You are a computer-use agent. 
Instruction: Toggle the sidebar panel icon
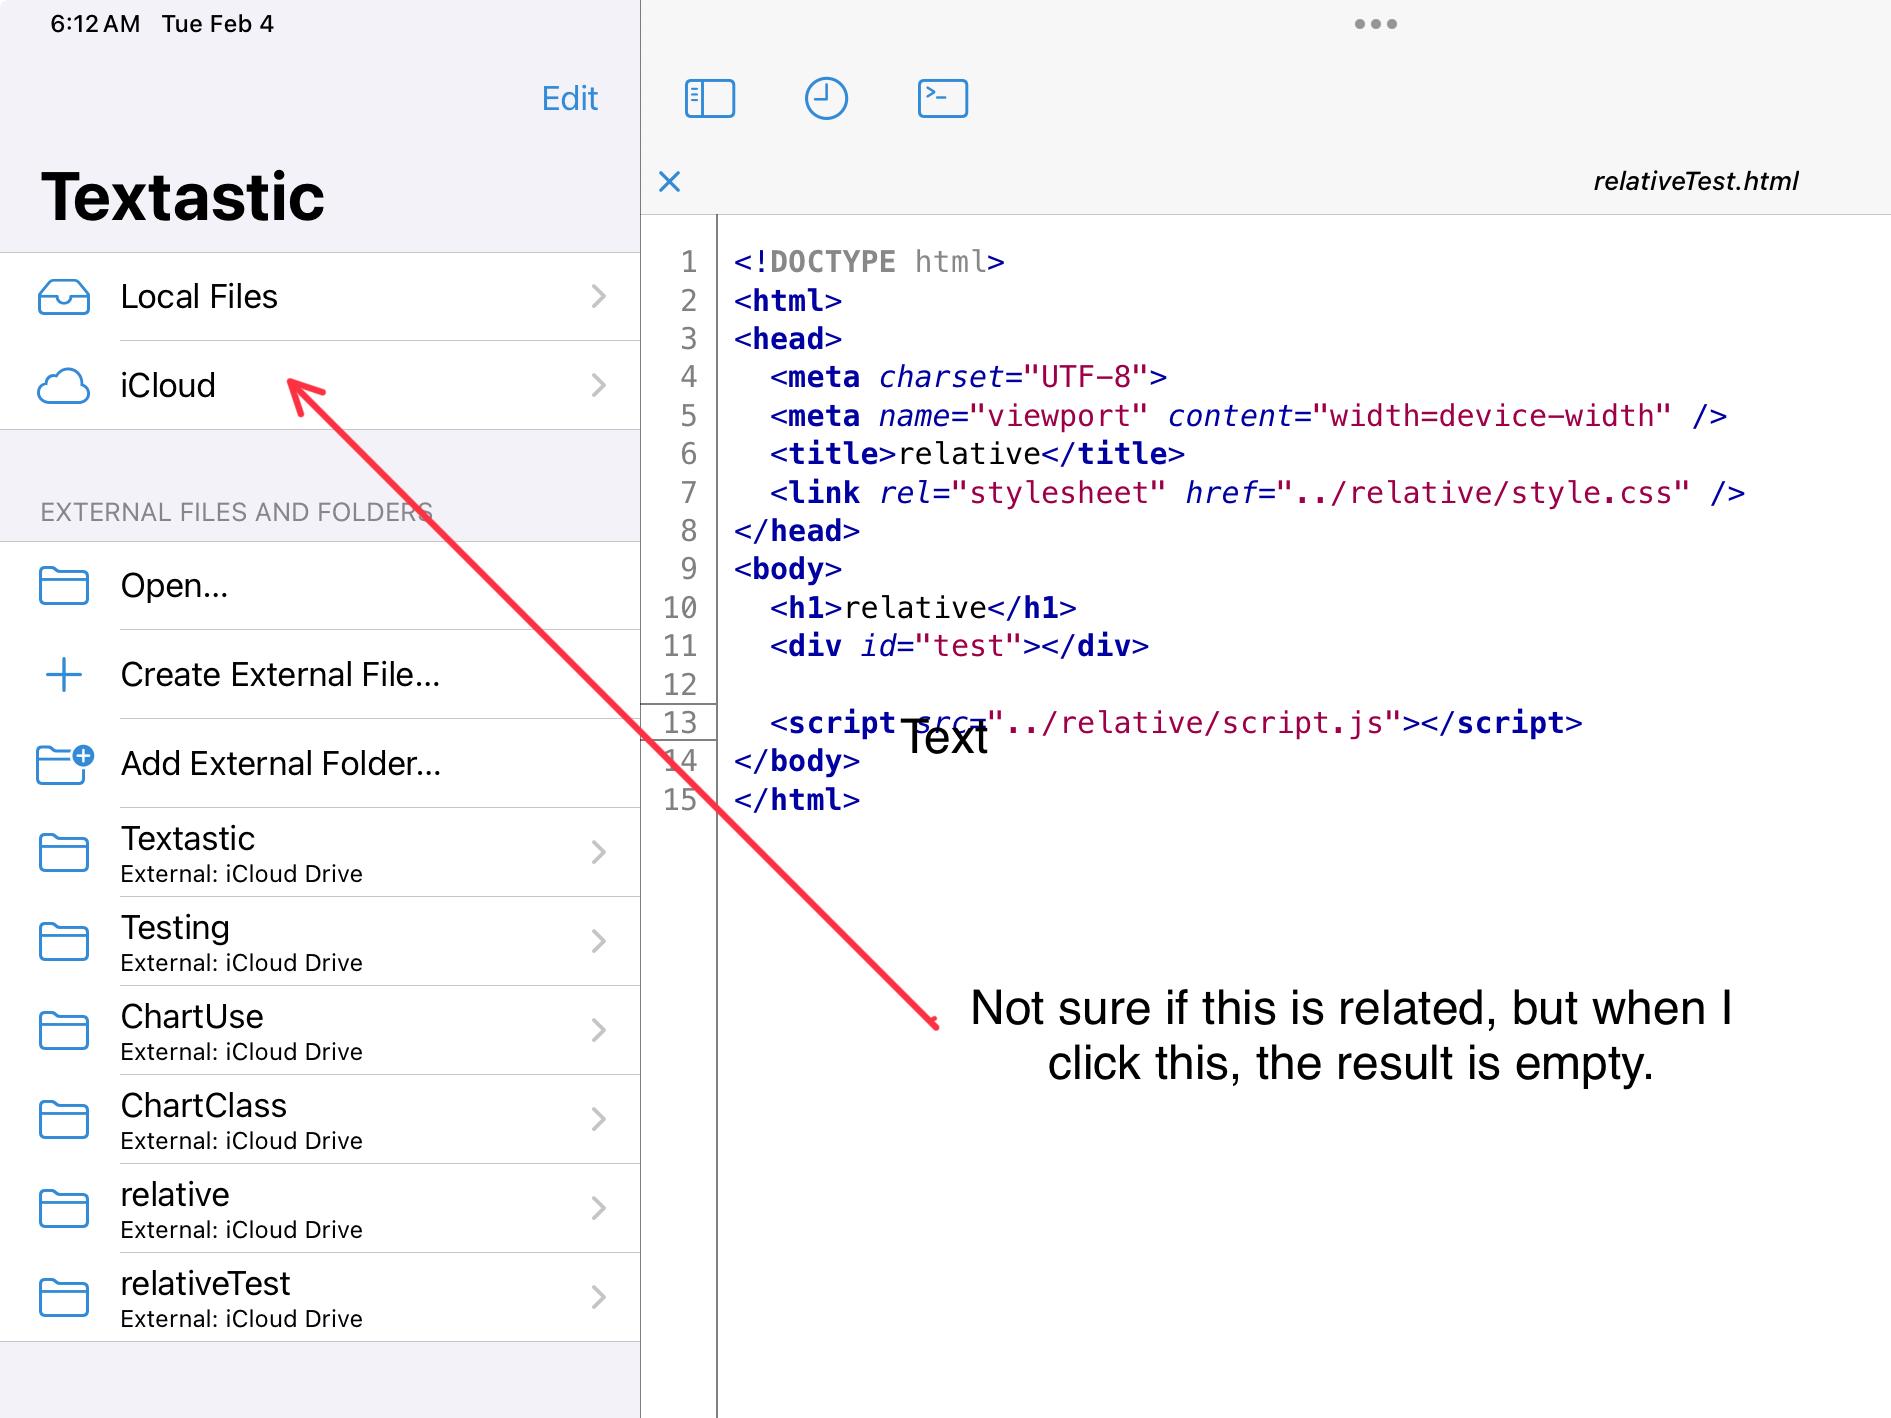tap(710, 99)
